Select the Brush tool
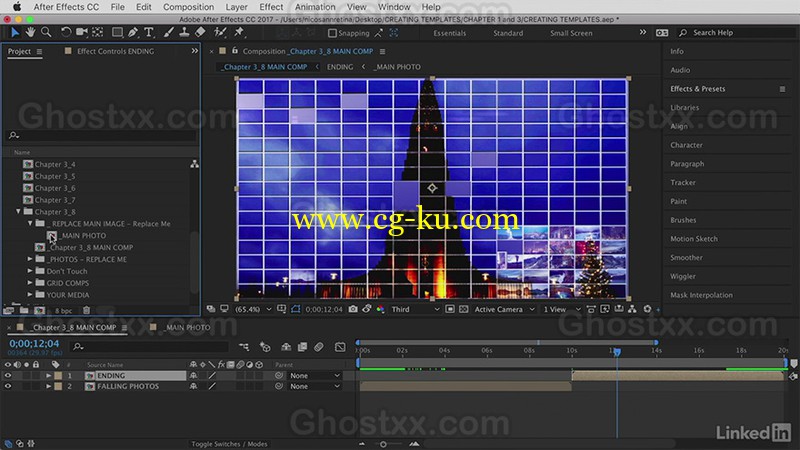Image resolution: width=800 pixels, height=450 pixels. (168, 33)
